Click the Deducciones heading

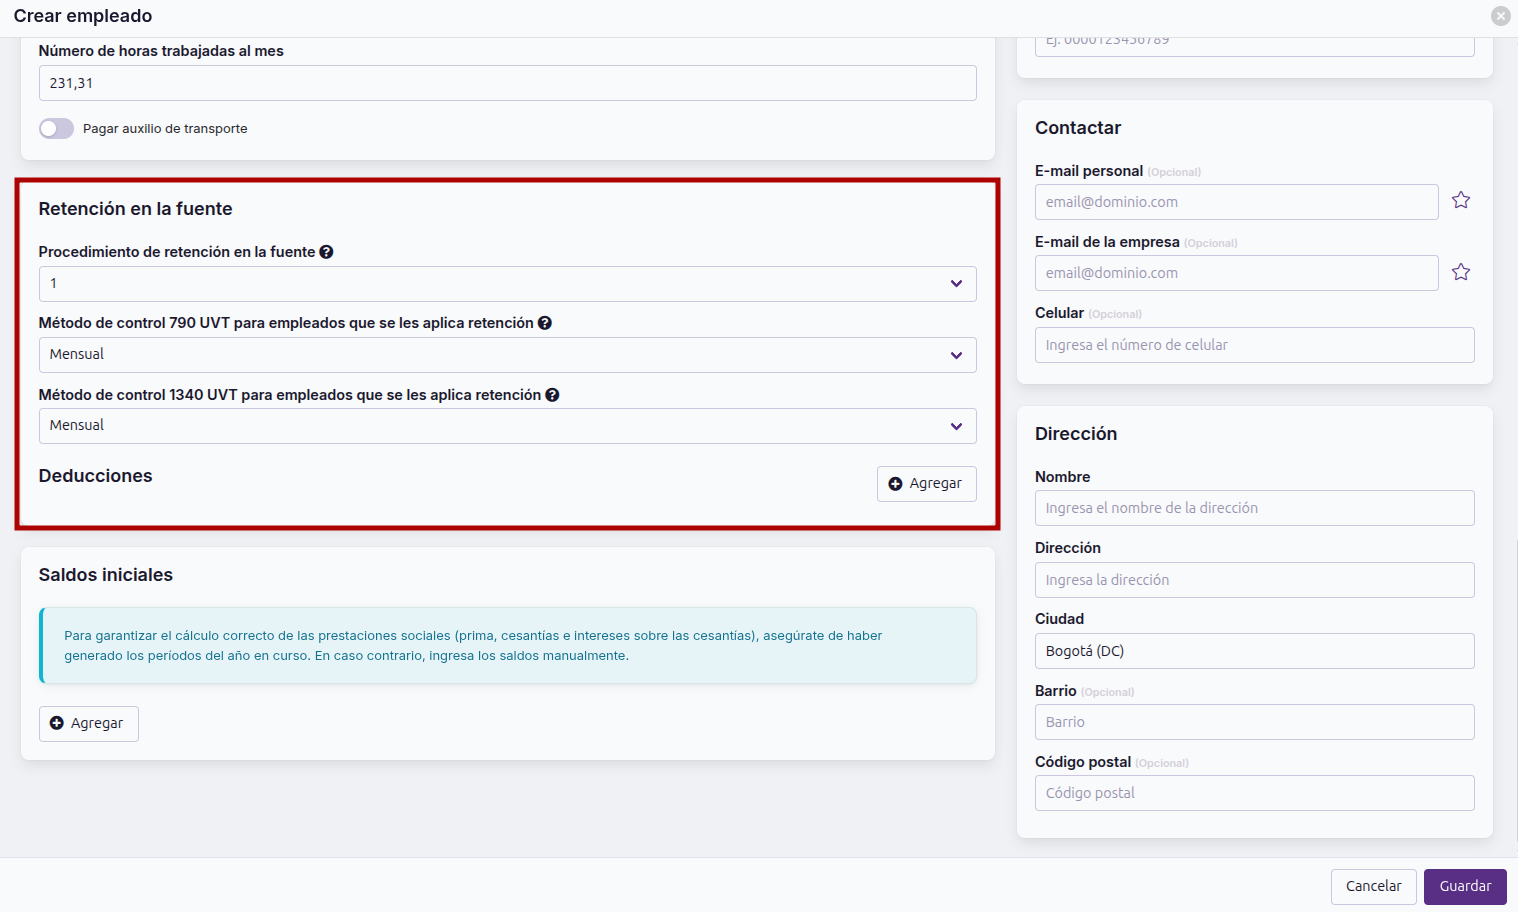[x=95, y=476]
